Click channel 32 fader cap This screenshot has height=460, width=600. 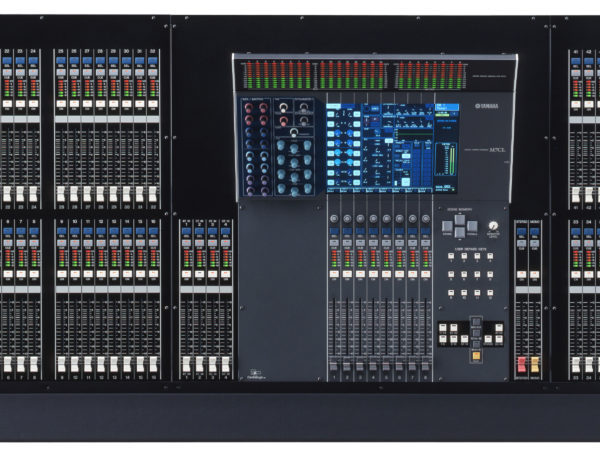[x=152, y=194]
